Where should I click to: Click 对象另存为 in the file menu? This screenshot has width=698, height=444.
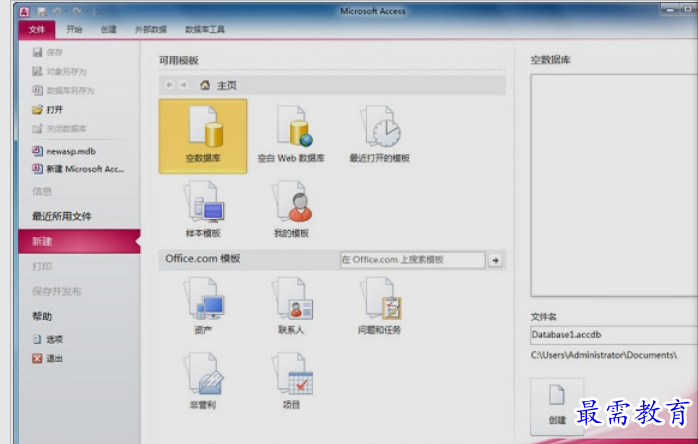click(59, 71)
